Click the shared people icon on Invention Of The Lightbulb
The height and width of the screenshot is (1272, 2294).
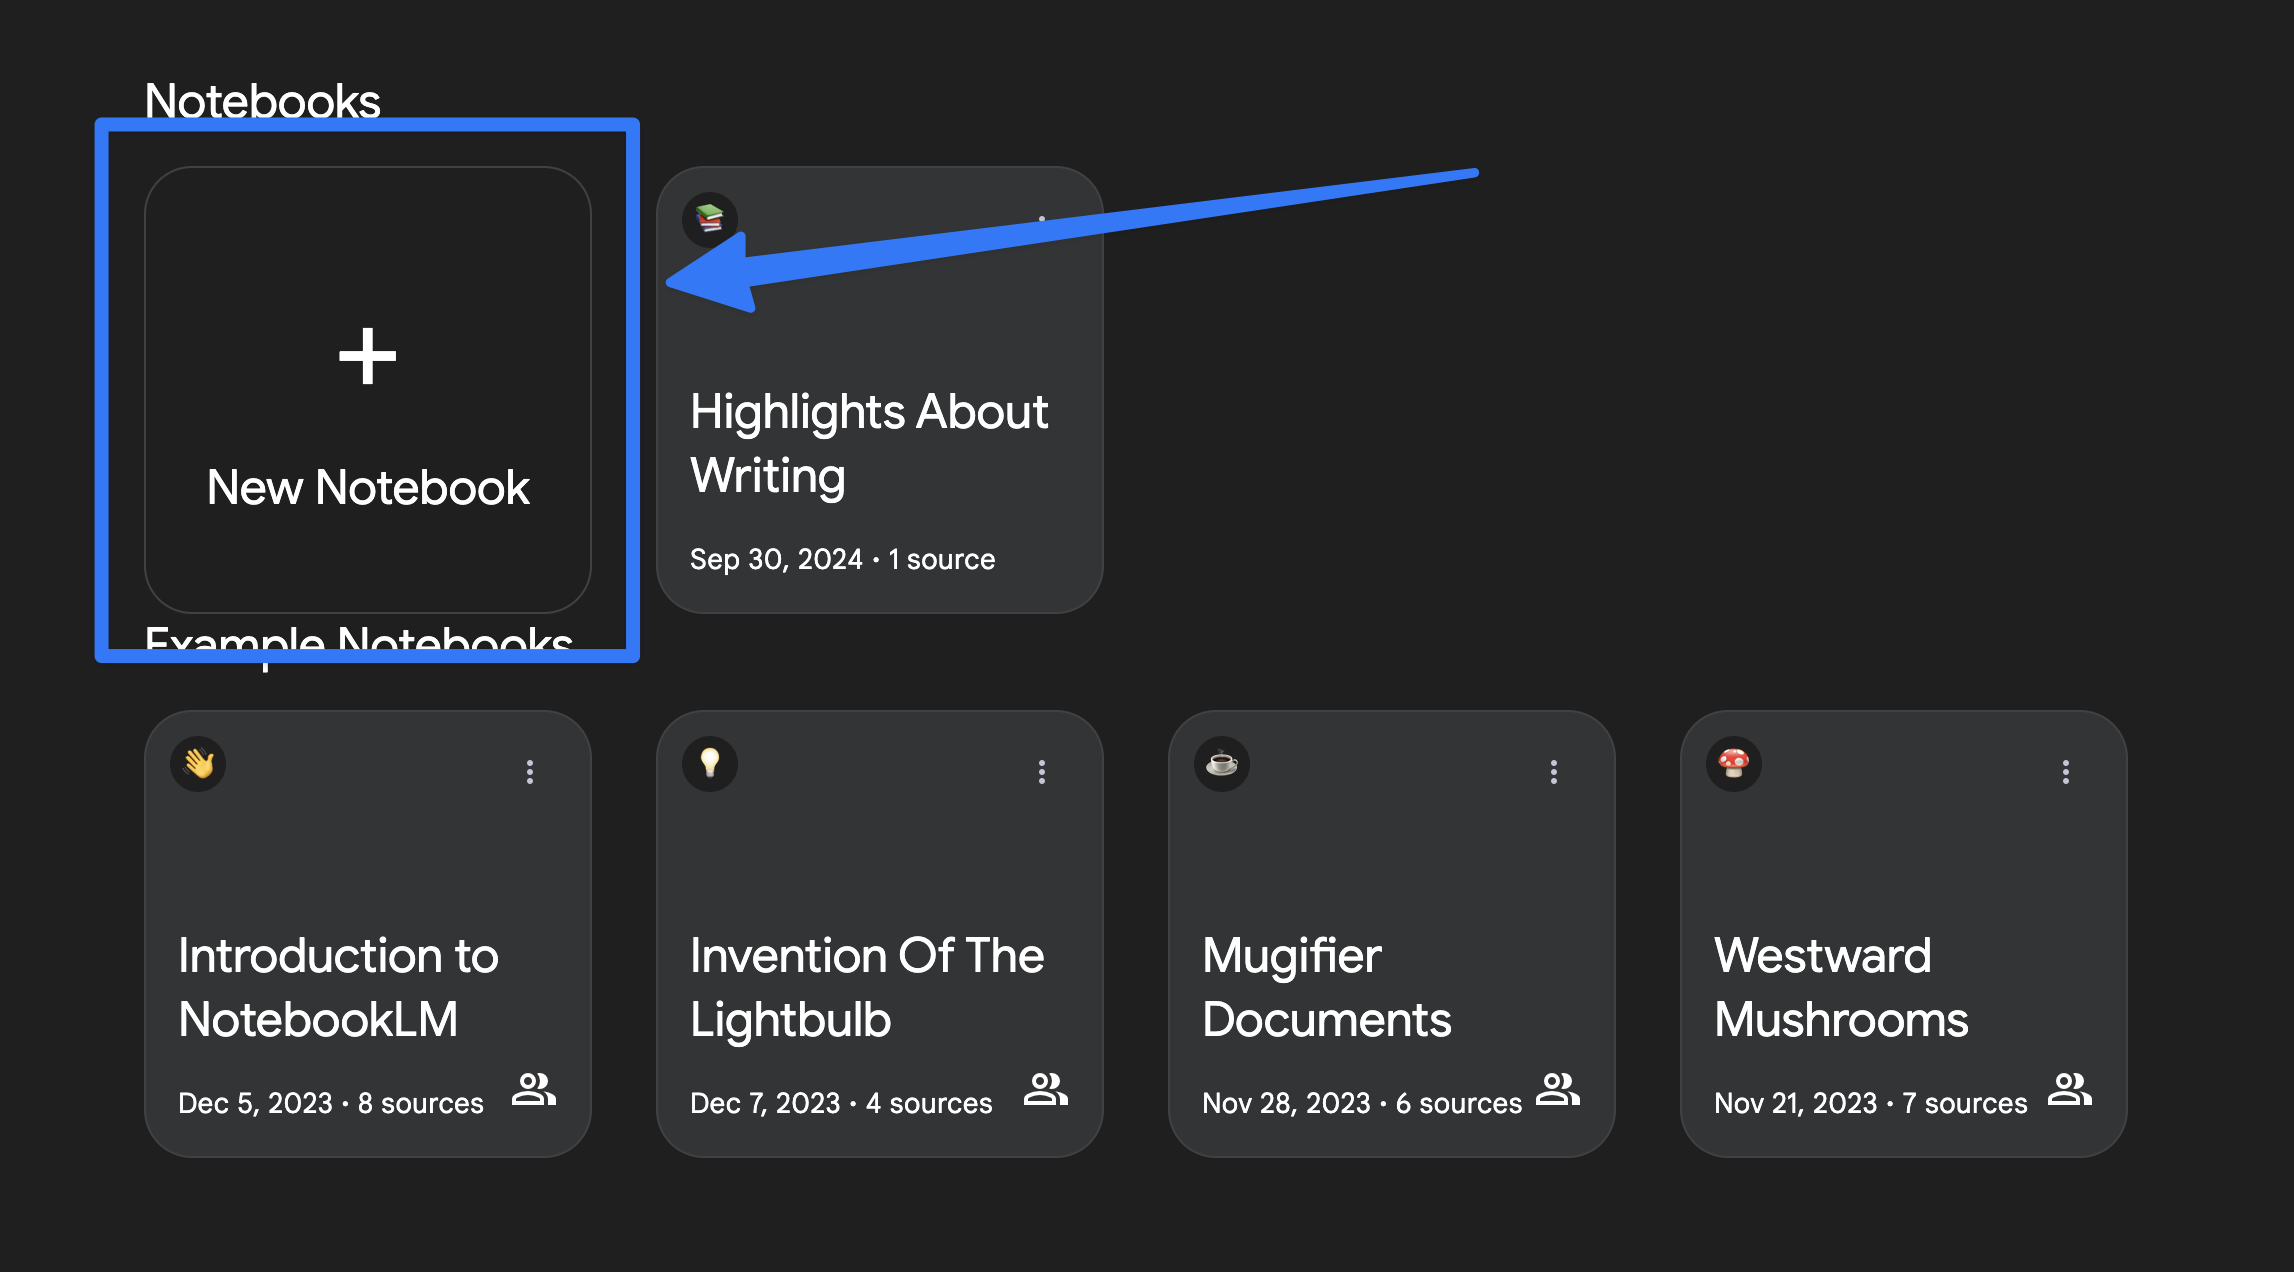tap(1046, 1089)
